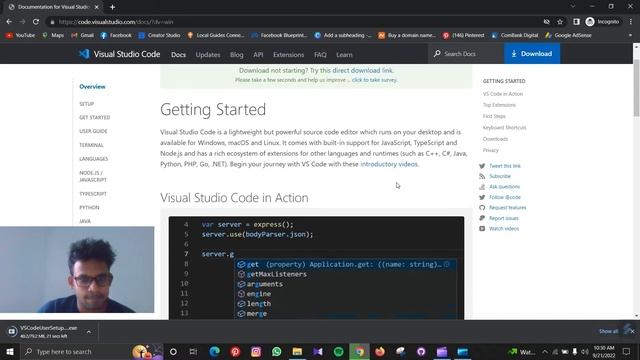Viewport: 640px width, 360px height.
Task: Reload the page with the refresh icon
Action: click(x=36, y=22)
